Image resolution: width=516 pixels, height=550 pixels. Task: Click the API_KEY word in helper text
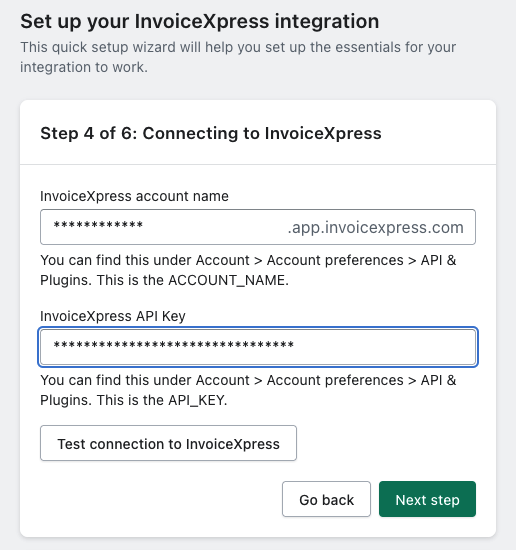[x=197, y=400]
